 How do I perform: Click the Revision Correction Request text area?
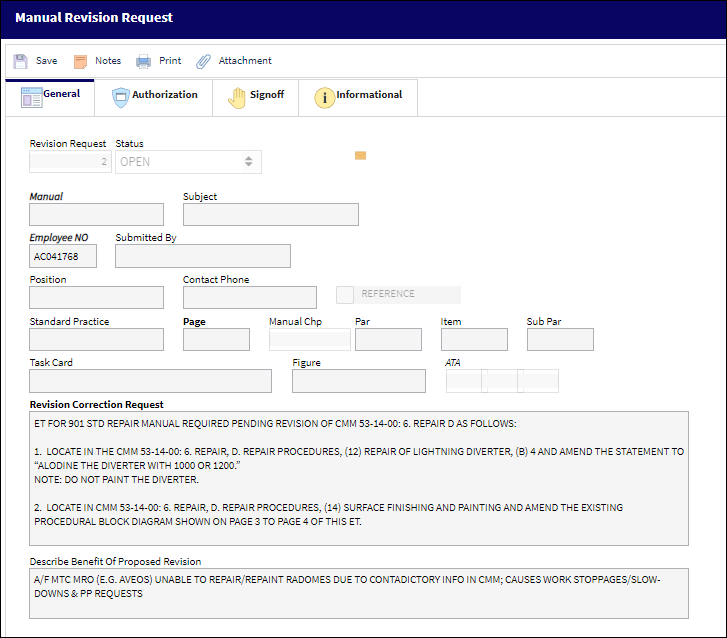(x=359, y=478)
